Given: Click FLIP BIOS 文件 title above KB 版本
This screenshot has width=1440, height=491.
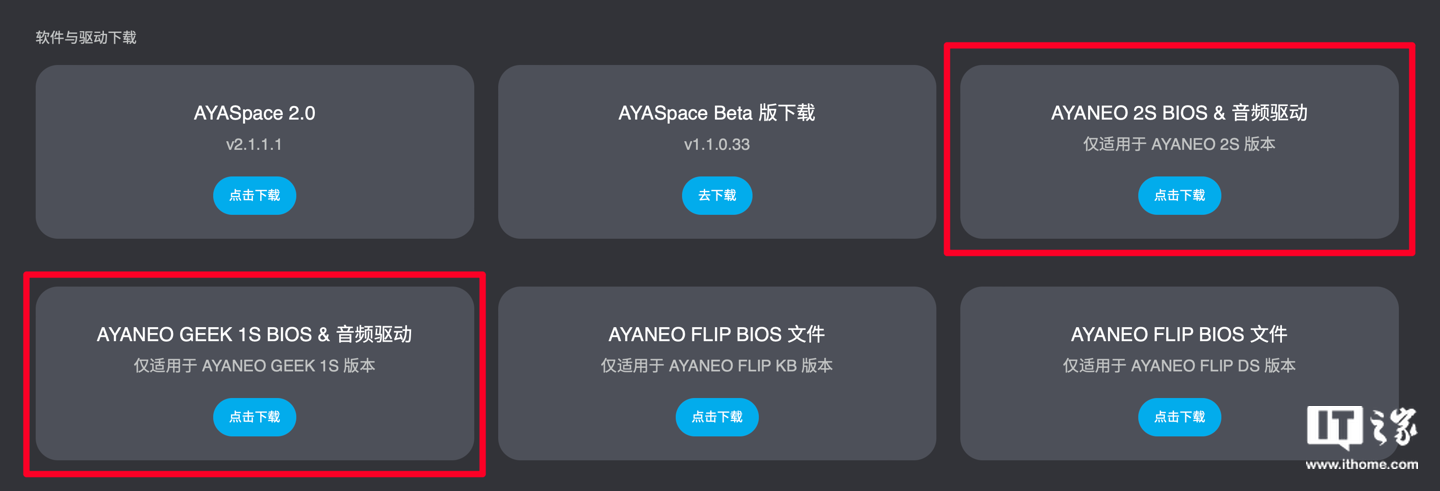Looking at the screenshot, I should 717,334.
